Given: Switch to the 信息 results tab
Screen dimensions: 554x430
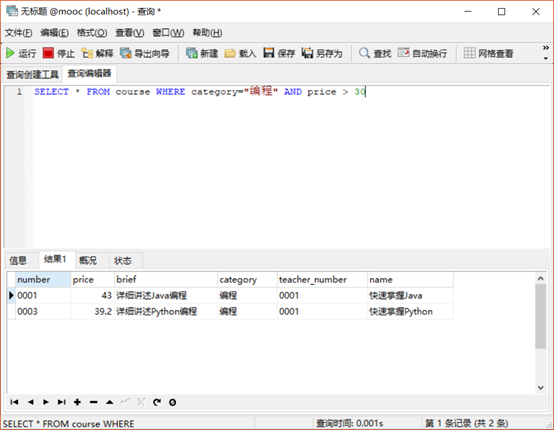Looking at the screenshot, I should pyautogui.click(x=18, y=261).
